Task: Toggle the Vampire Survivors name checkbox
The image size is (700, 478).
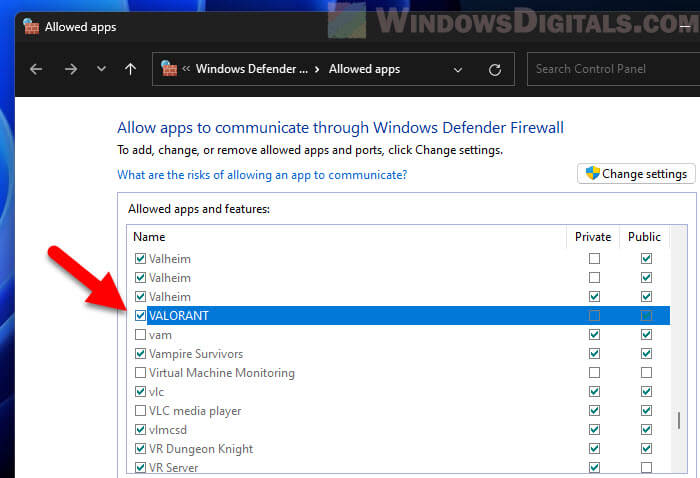Action: click(140, 353)
